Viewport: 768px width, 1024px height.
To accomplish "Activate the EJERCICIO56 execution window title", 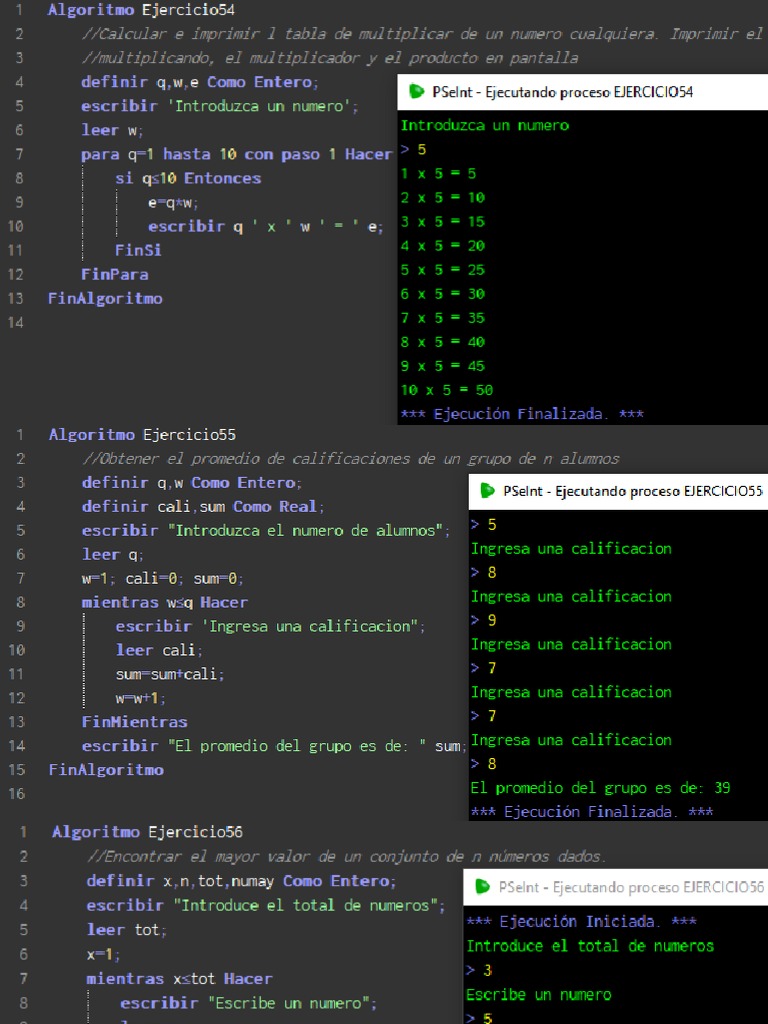I will point(630,887).
